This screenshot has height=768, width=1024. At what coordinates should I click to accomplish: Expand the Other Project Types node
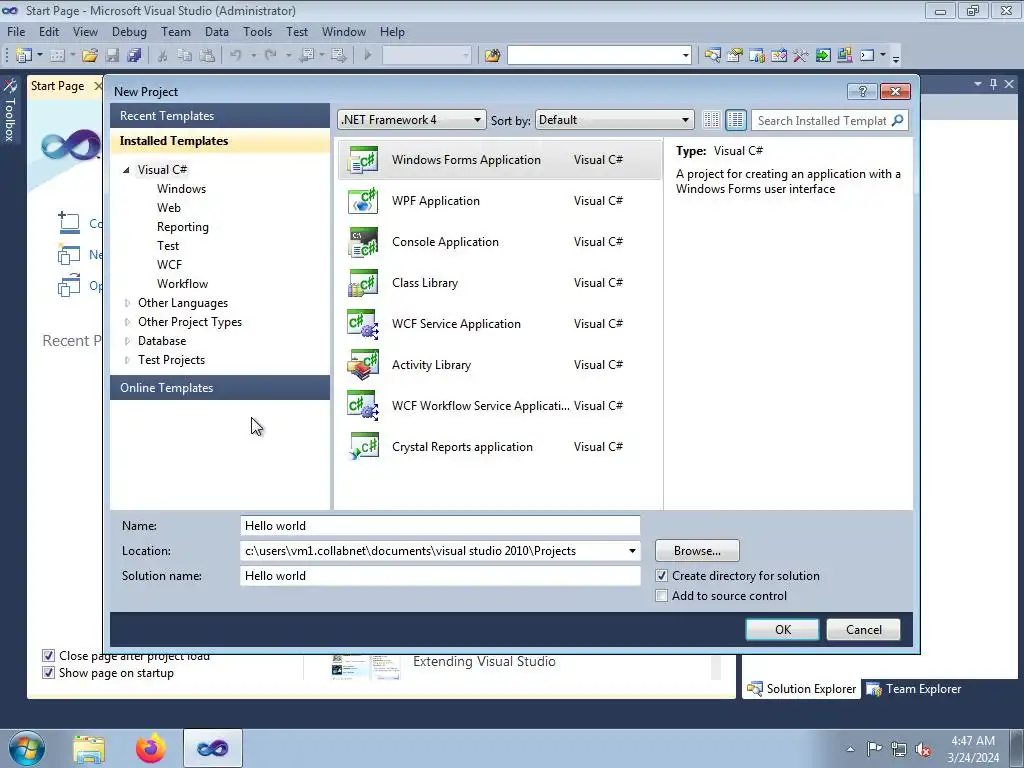coord(127,322)
